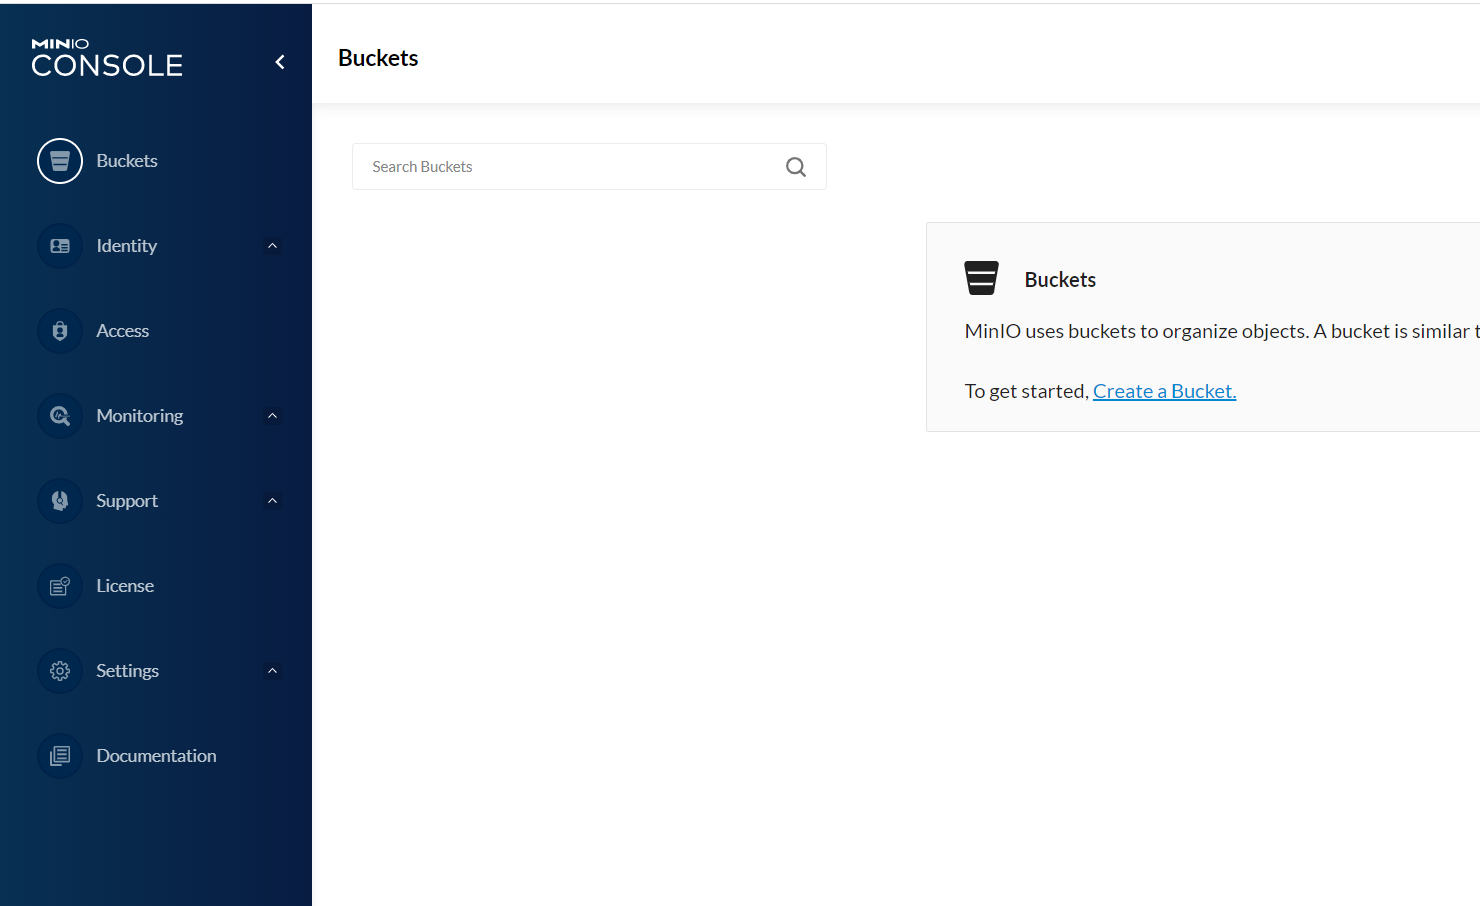Click the Buckets sidebar icon
Viewport: 1480px width, 906px height.
(60, 161)
